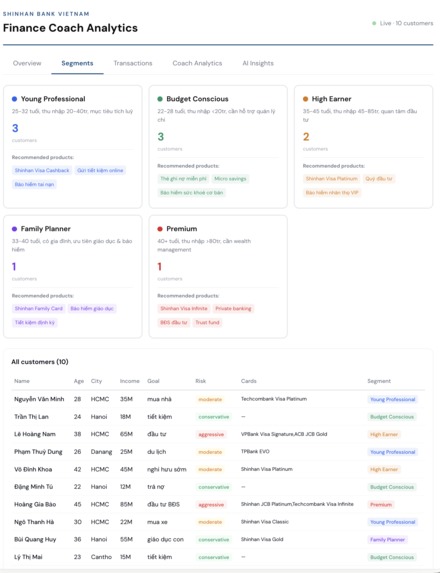Select customer Bùi Quang Huy
The height and width of the screenshot is (573, 440).
pos(35,539)
